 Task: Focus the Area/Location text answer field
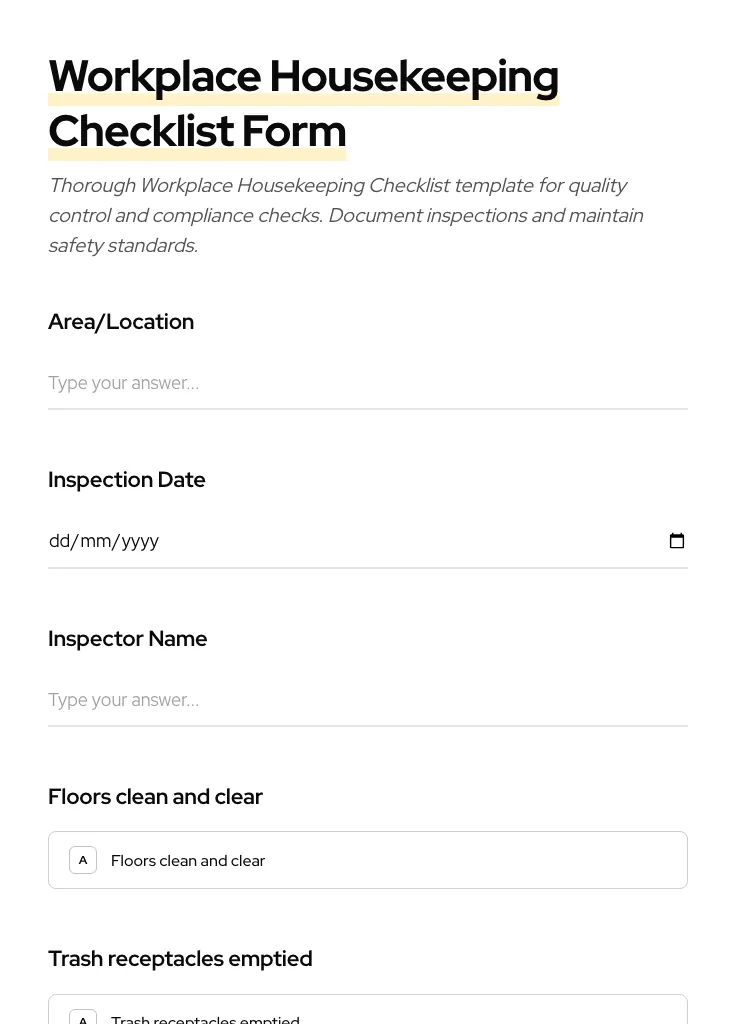(x=368, y=383)
